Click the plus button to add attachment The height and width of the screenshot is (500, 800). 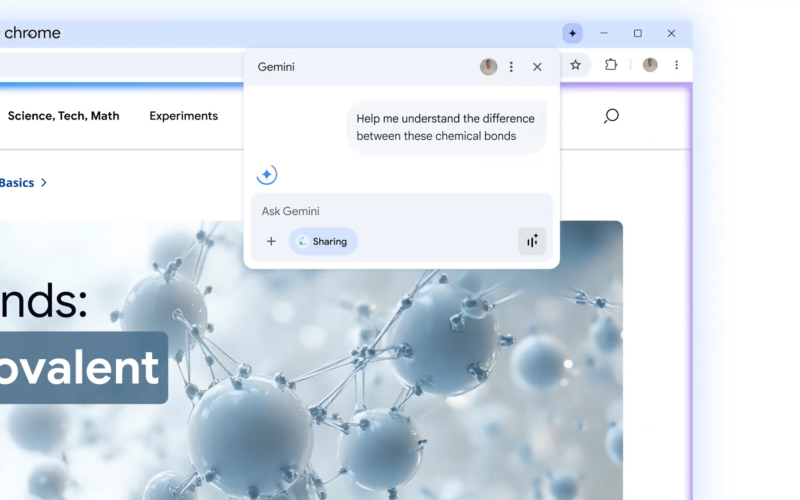pos(271,241)
